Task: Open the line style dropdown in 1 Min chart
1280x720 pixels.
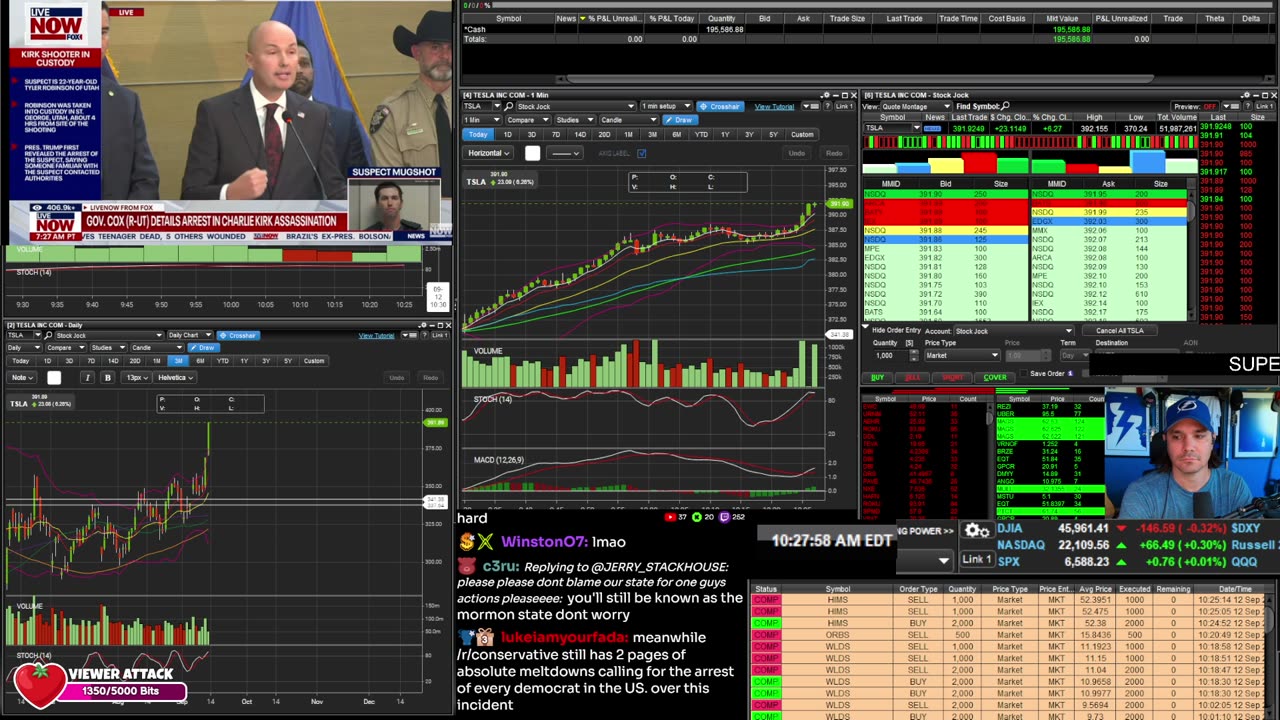Action: pyautogui.click(x=564, y=153)
